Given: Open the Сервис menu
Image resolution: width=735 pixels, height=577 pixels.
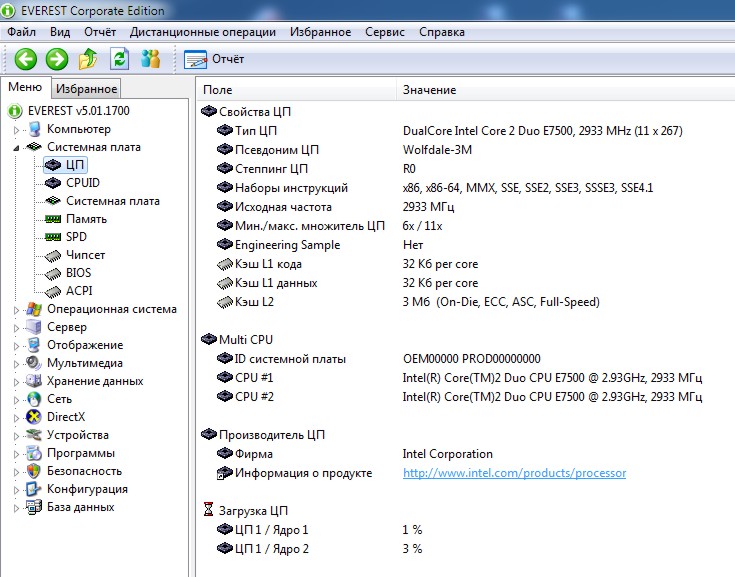Looking at the screenshot, I should [385, 32].
